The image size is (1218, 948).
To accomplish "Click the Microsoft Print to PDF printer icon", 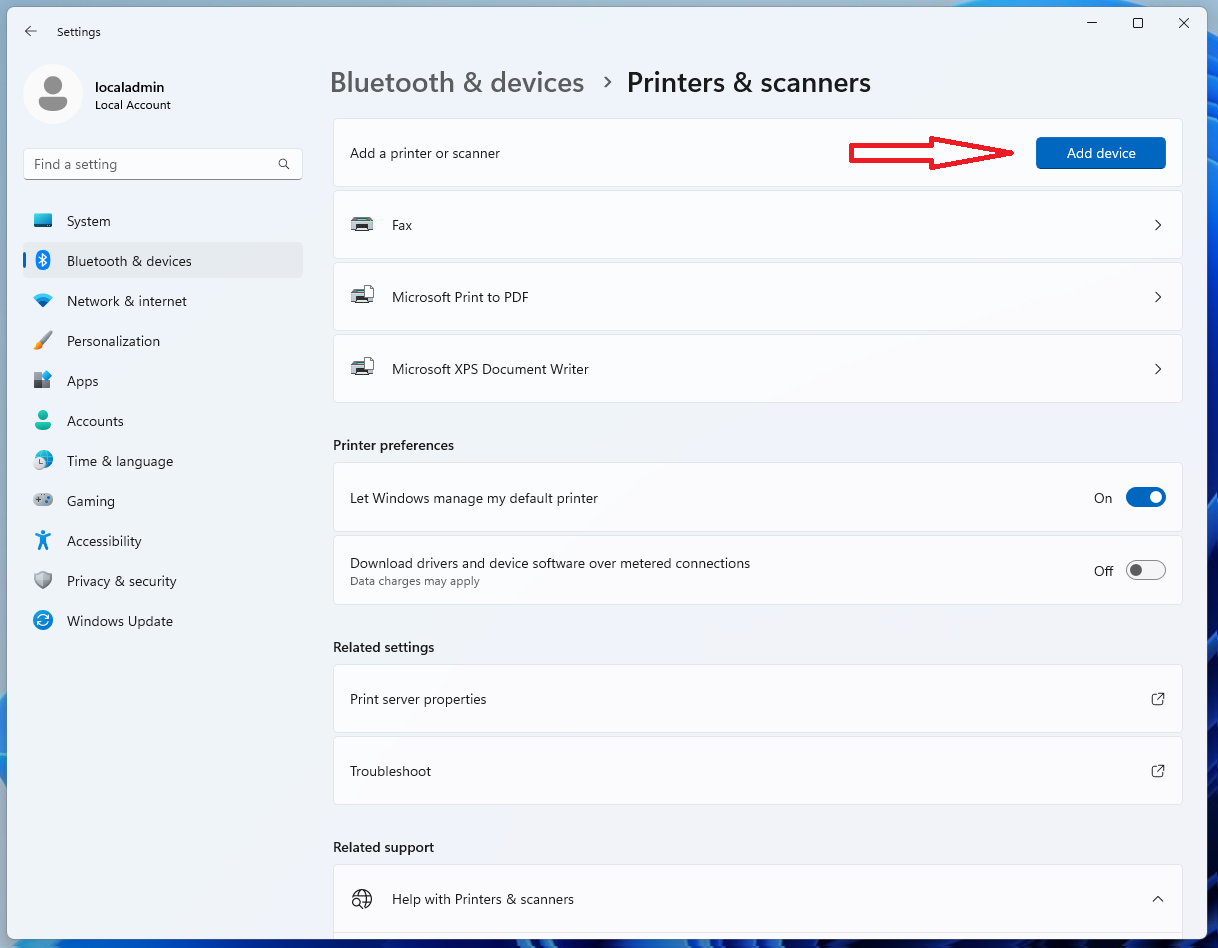I will tap(362, 297).
